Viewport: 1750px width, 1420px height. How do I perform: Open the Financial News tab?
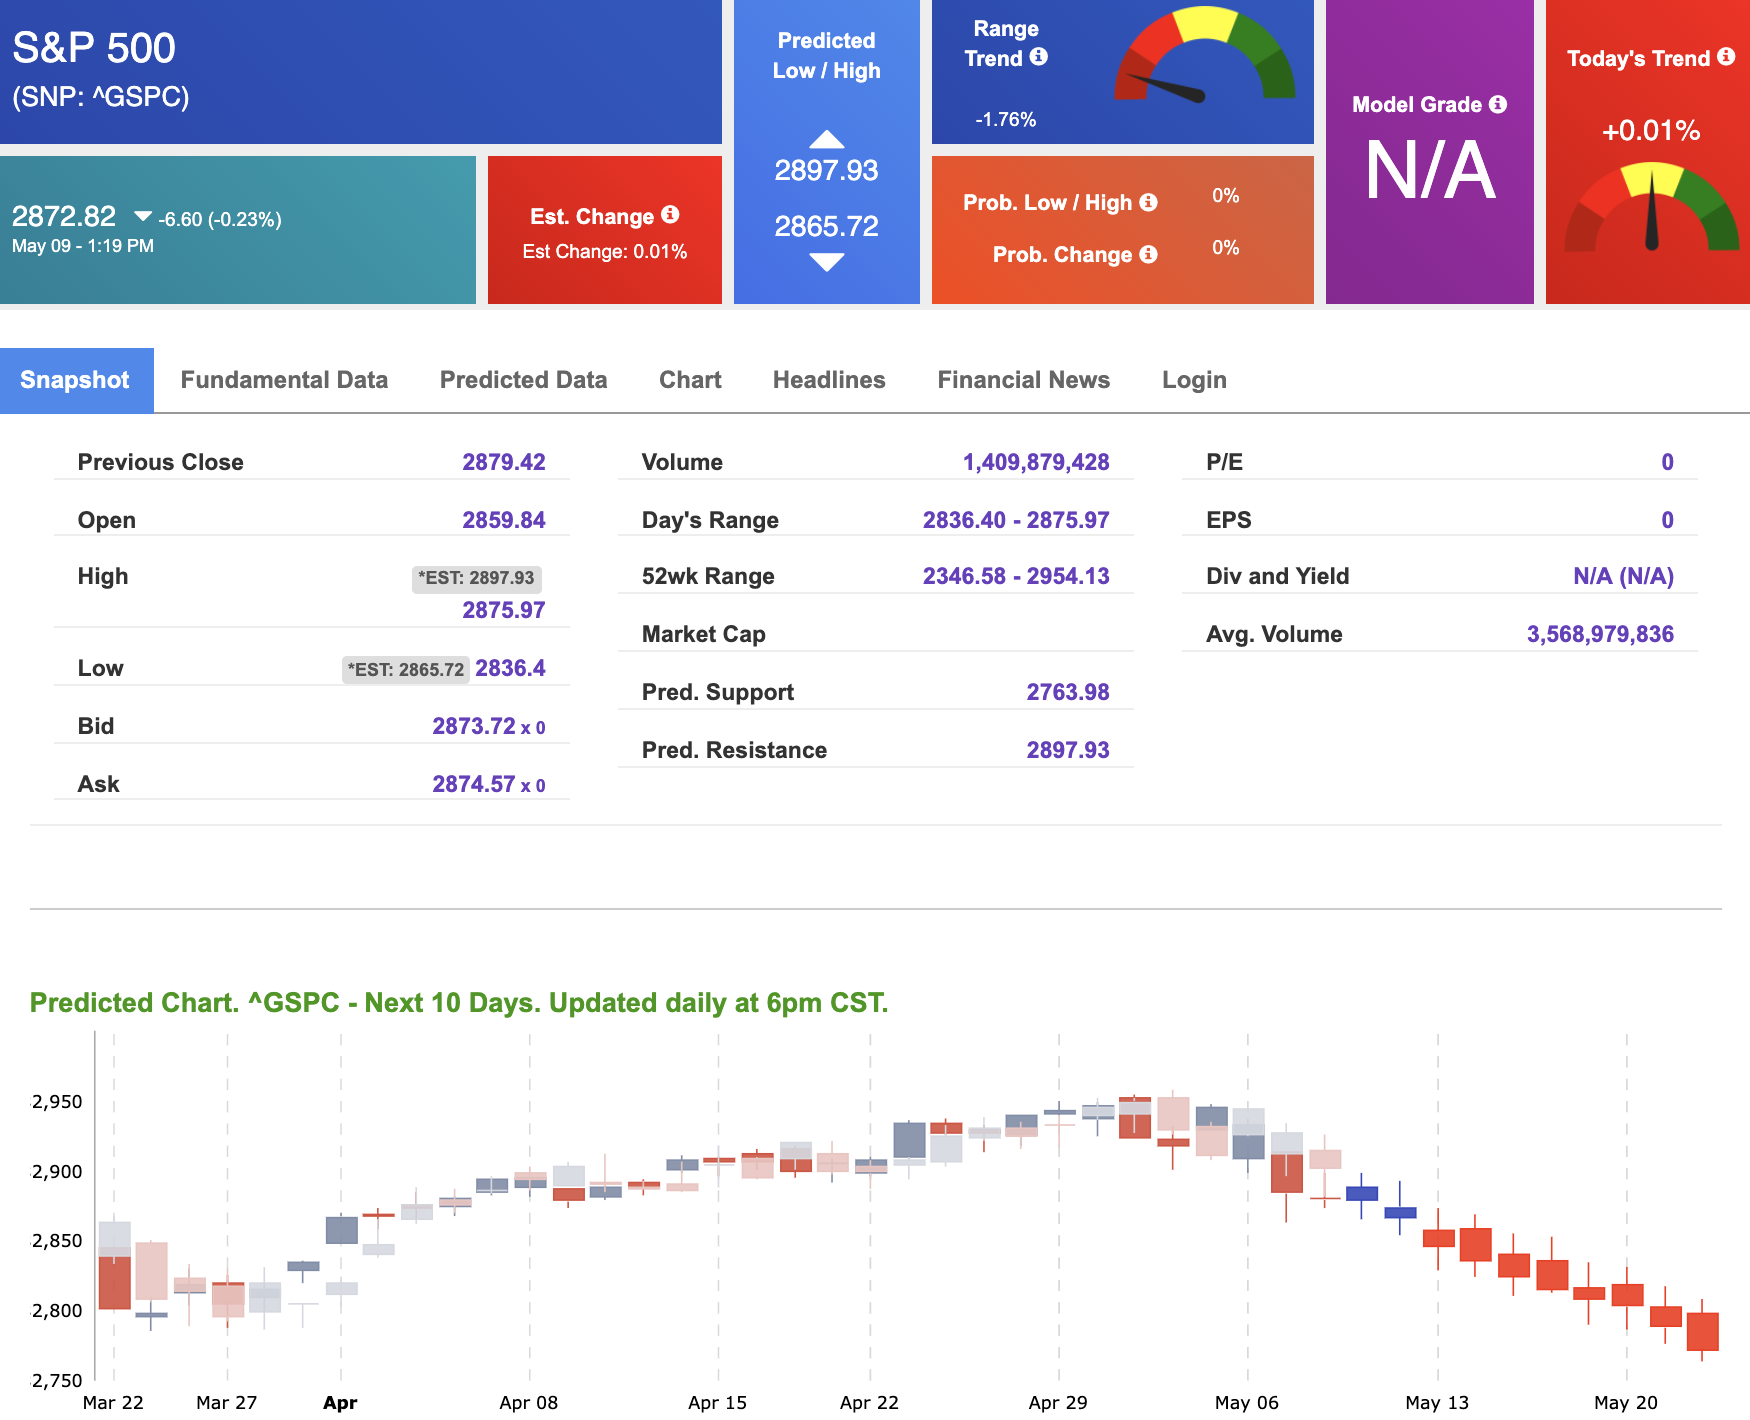point(1023,380)
